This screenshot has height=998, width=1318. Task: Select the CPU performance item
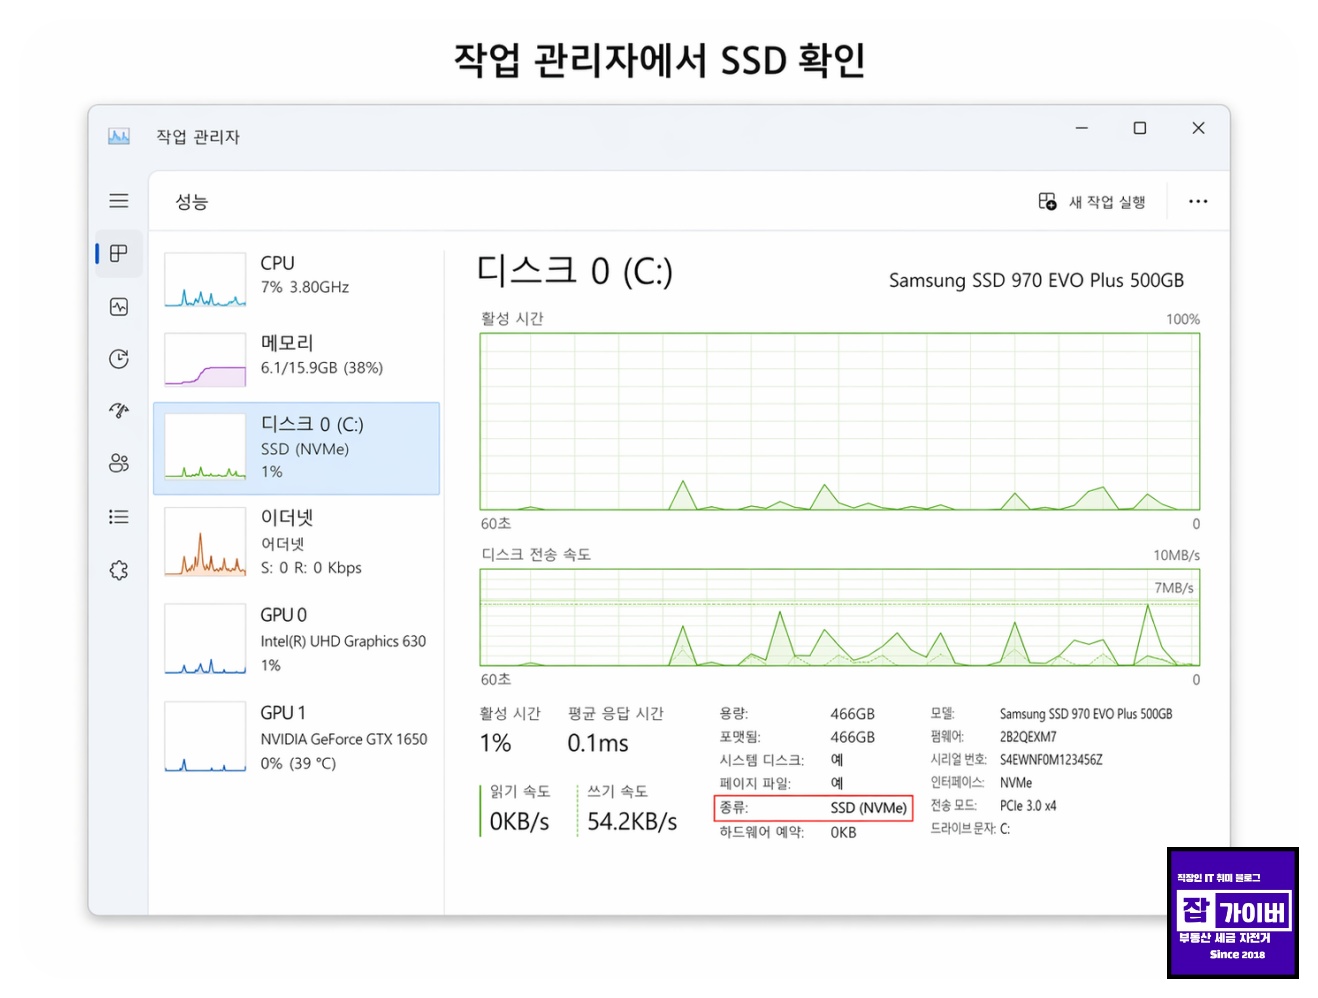click(x=297, y=280)
